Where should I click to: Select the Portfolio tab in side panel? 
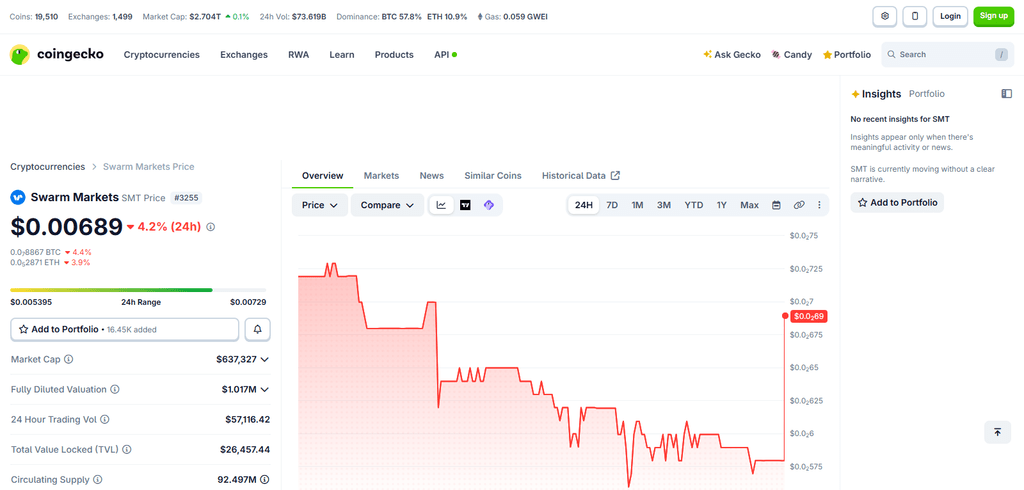tap(927, 94)
